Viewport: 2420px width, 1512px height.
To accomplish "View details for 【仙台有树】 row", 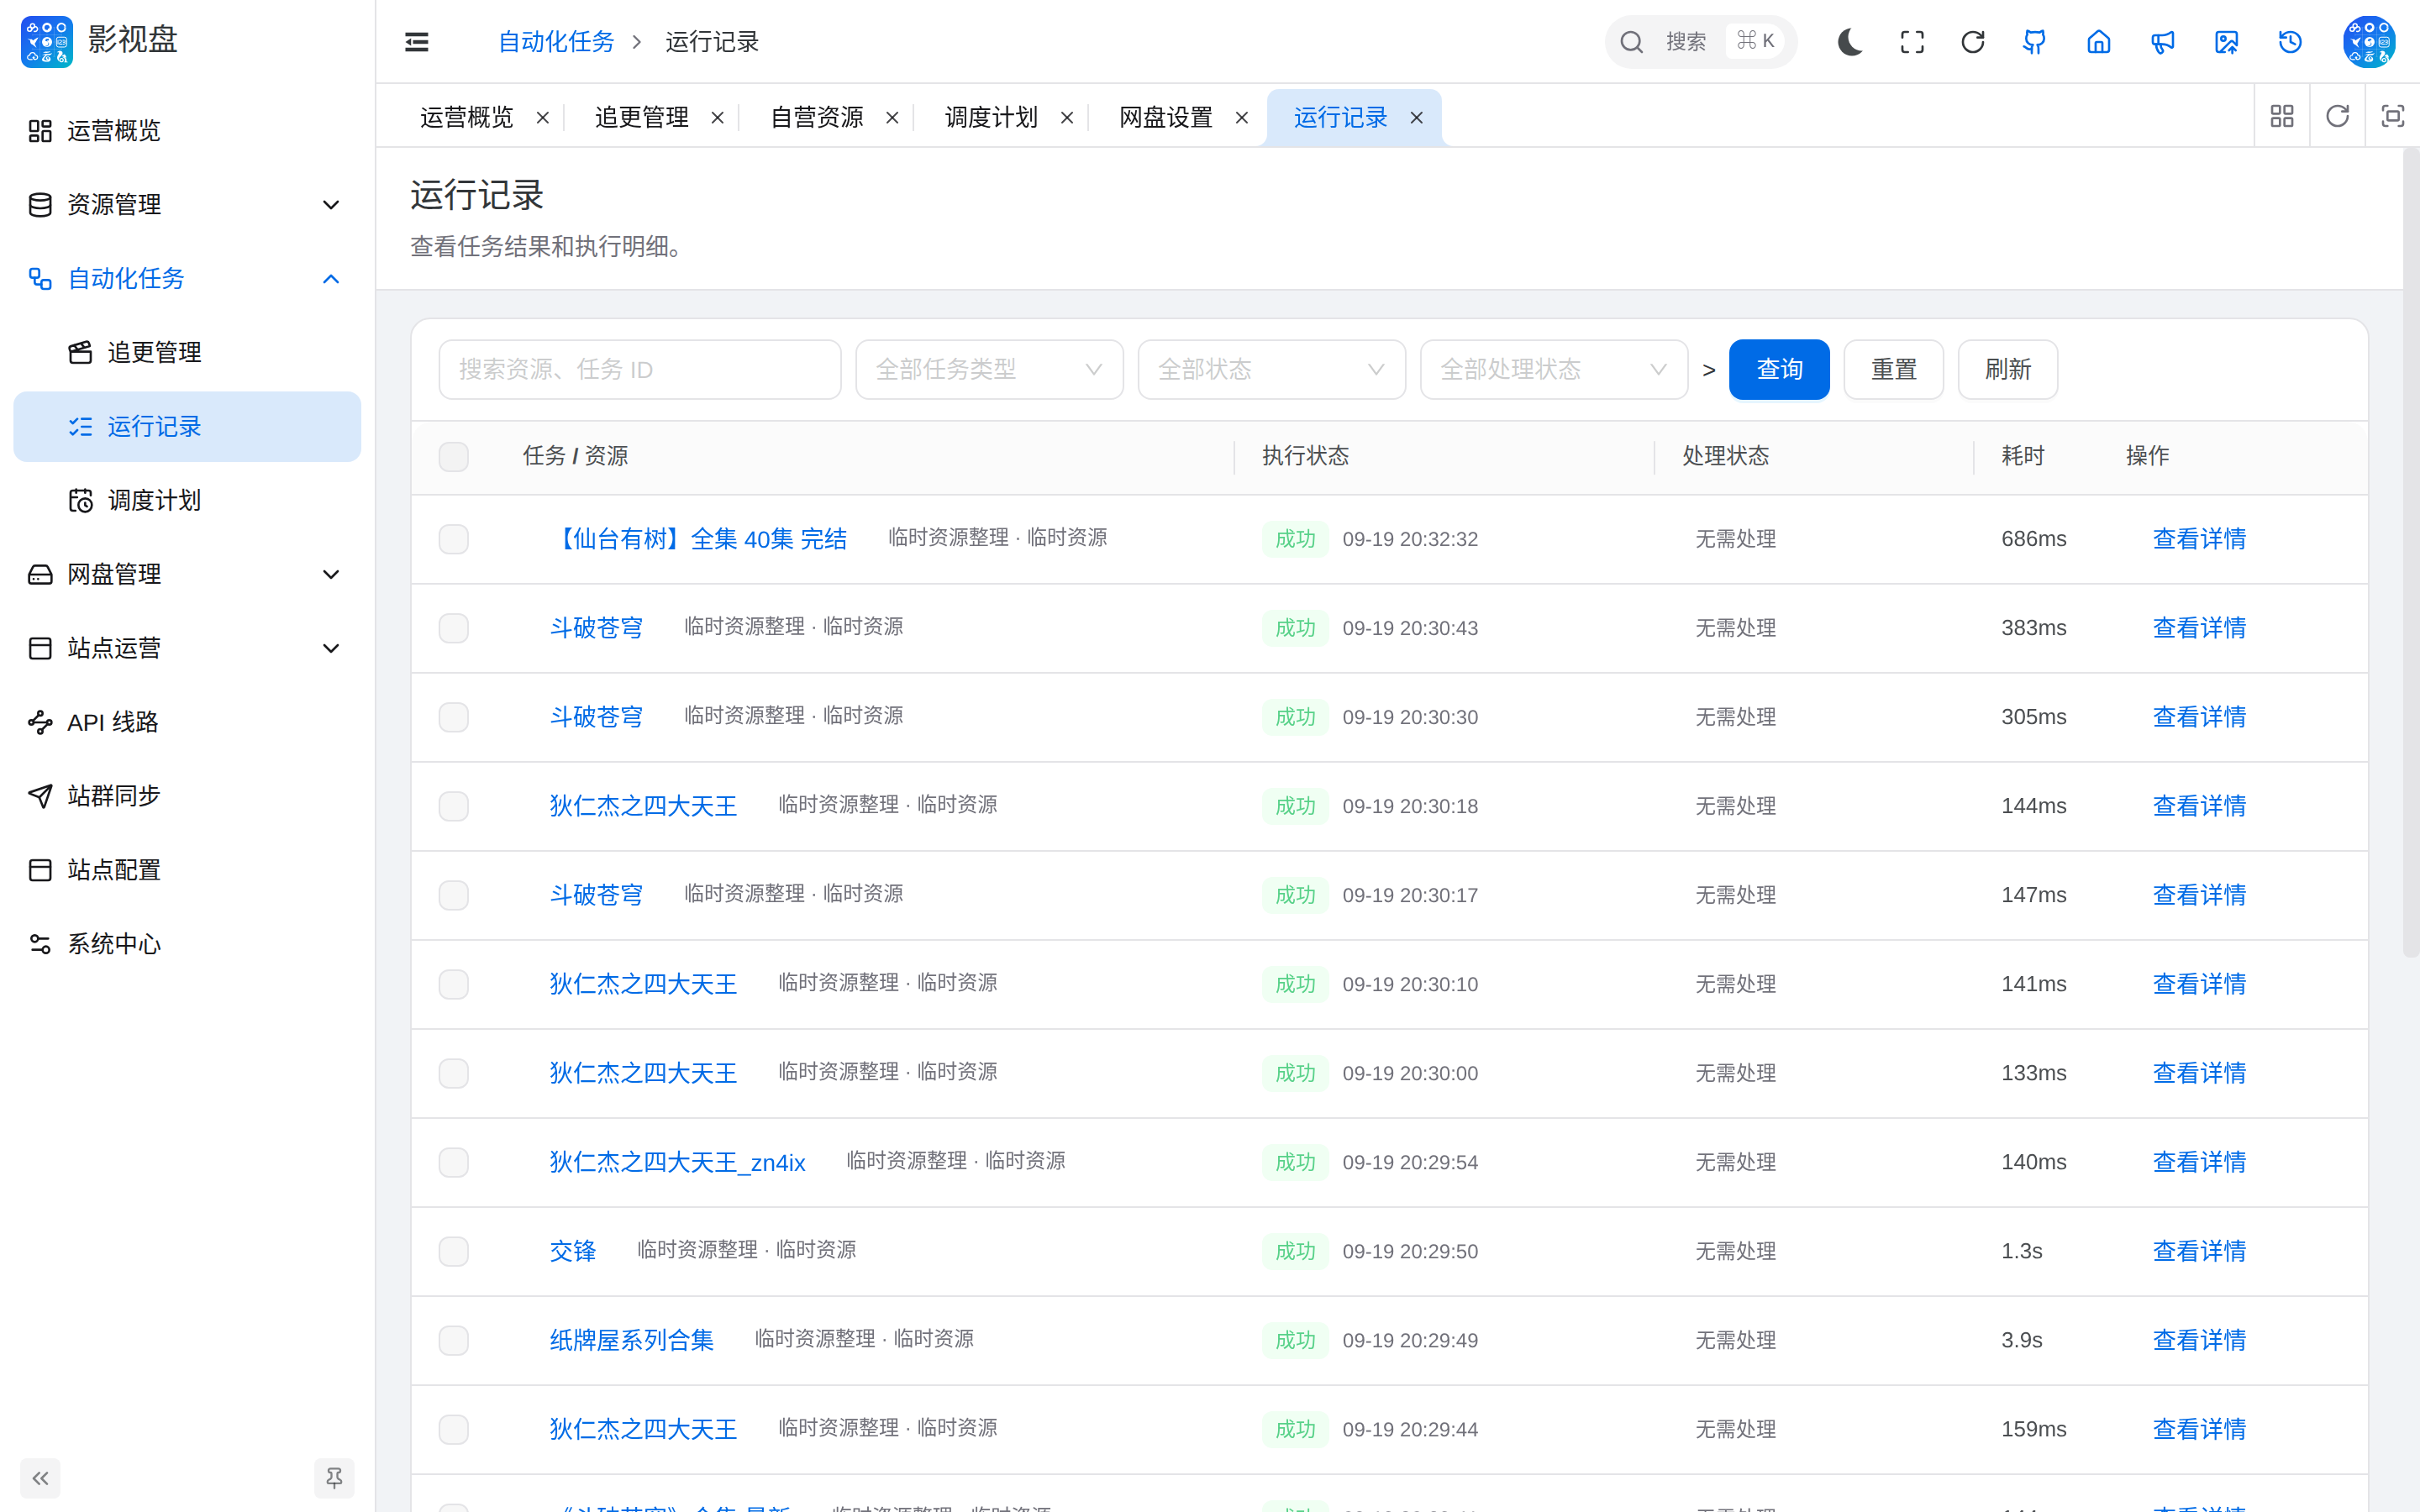I will click(x=2199, y=539).
